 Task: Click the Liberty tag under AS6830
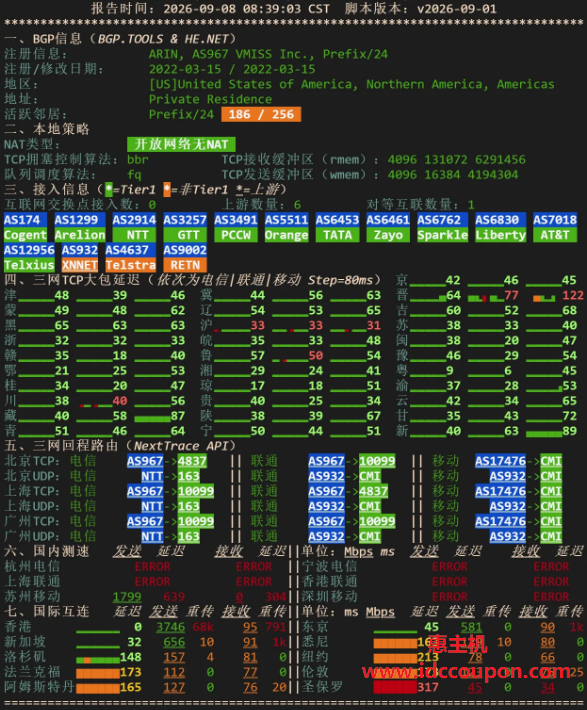500,235
